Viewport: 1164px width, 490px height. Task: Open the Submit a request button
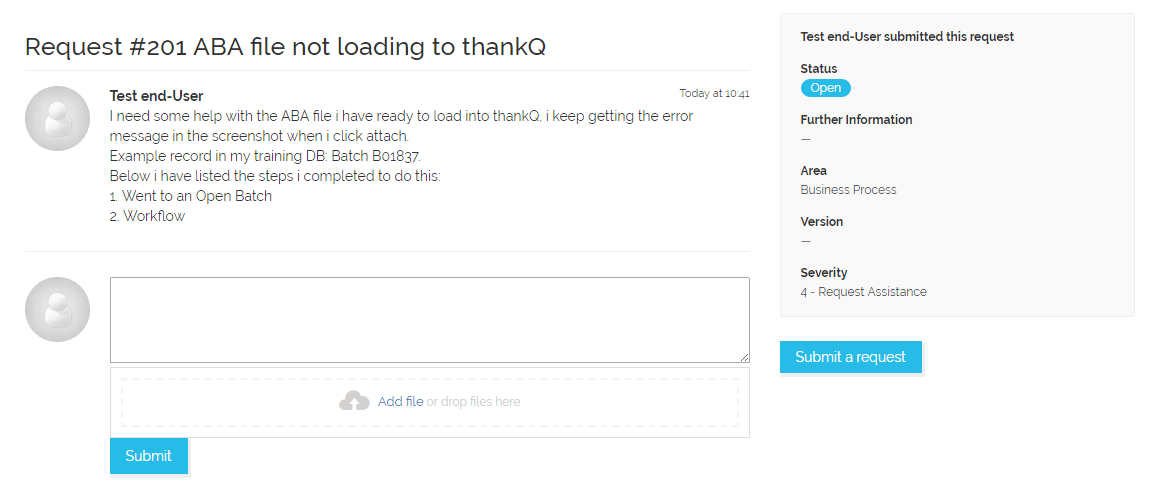[x=850, y=357]
